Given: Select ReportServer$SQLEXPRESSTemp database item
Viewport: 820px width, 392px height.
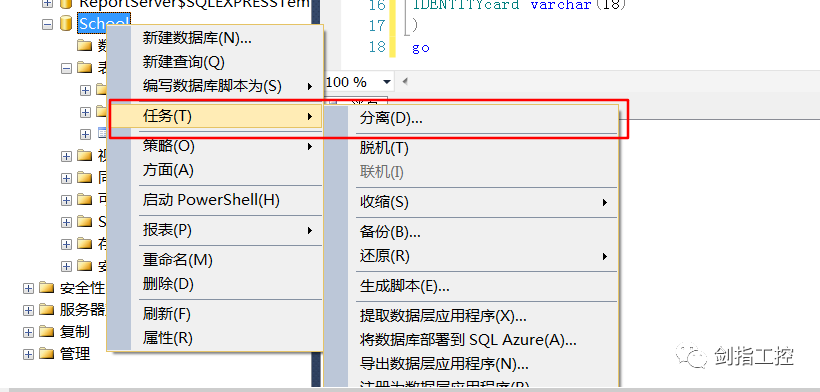Looking at the screenshot, I should (195, 4).
